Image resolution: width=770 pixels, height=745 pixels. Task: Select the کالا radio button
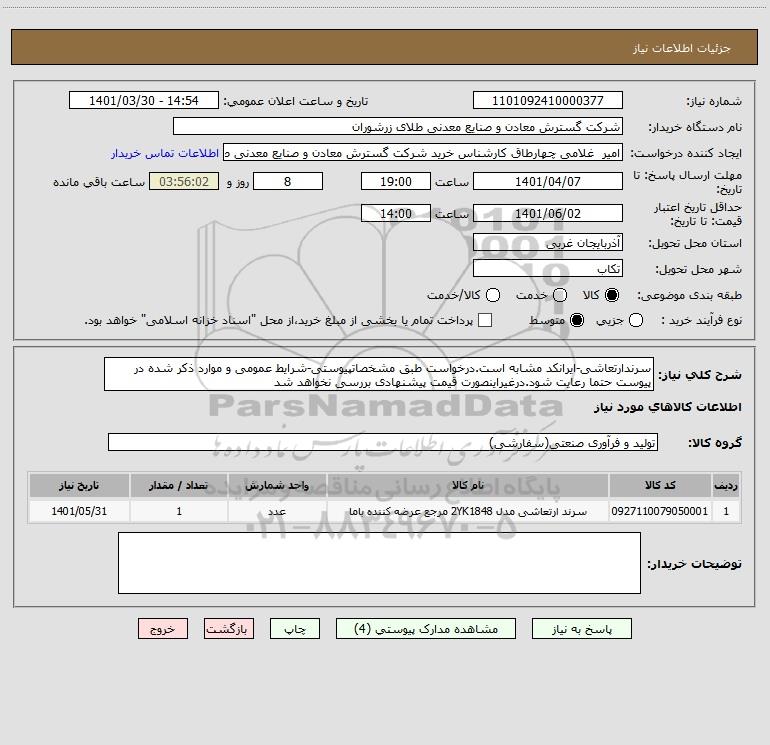(x=612, y=295)
